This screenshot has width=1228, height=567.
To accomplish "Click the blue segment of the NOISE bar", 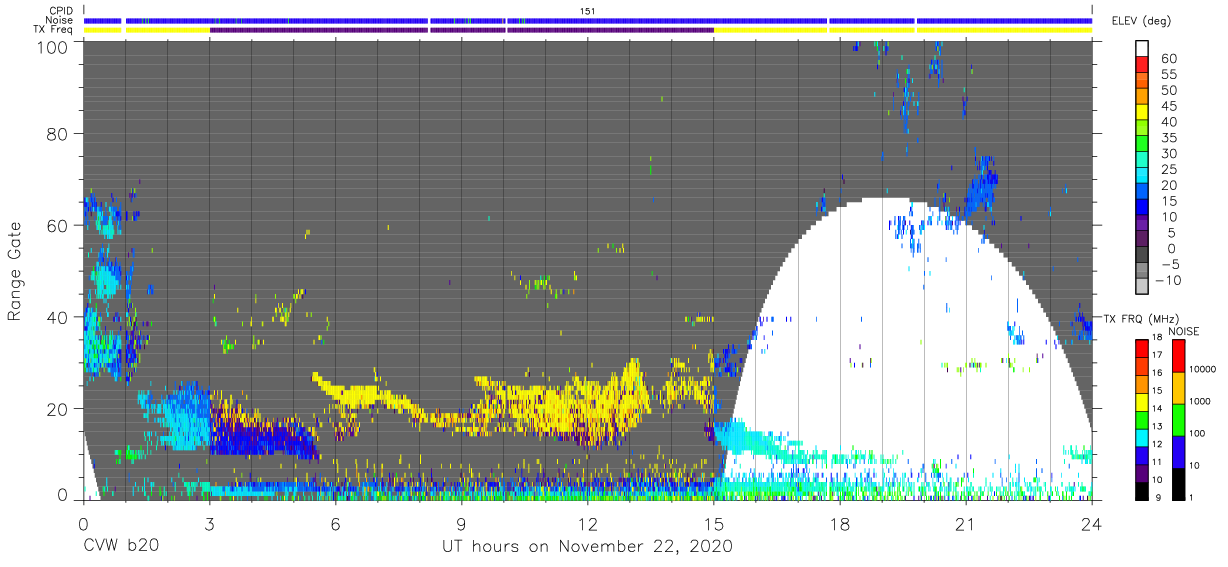I will click(1180, 451).
